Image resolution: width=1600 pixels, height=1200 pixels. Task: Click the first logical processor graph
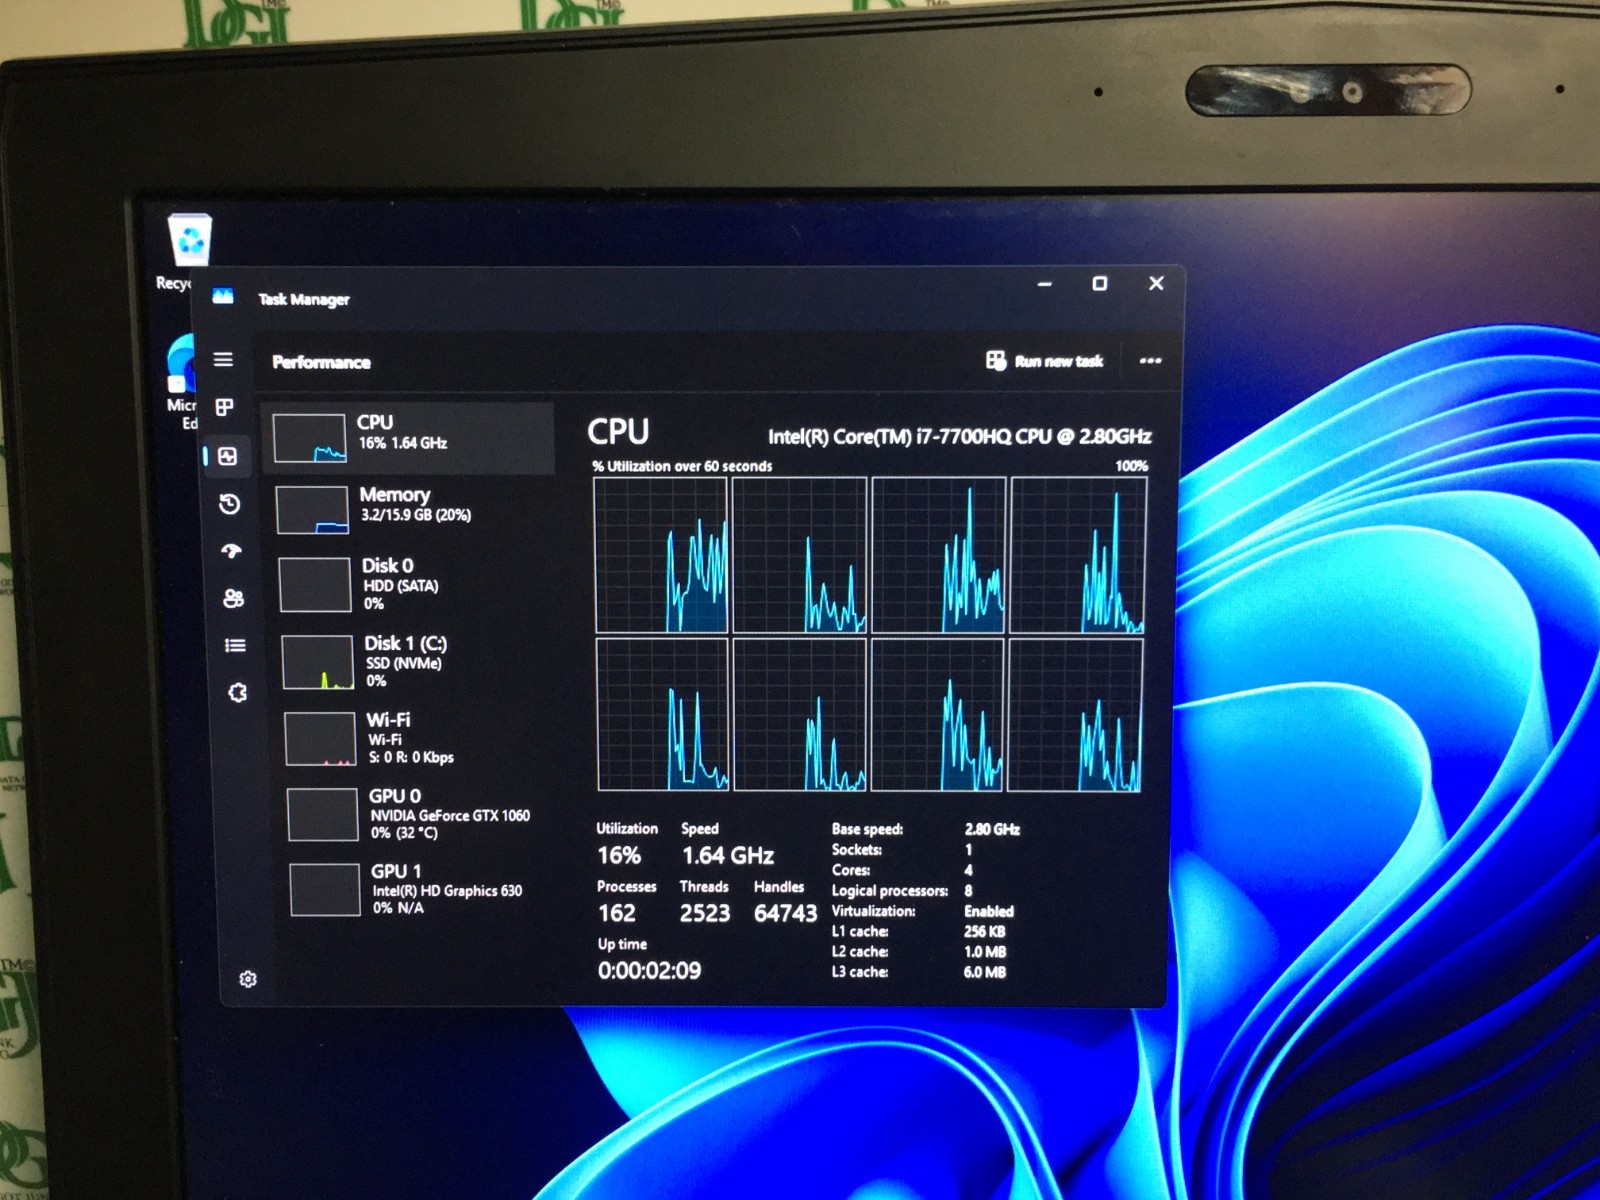(661, 556)
